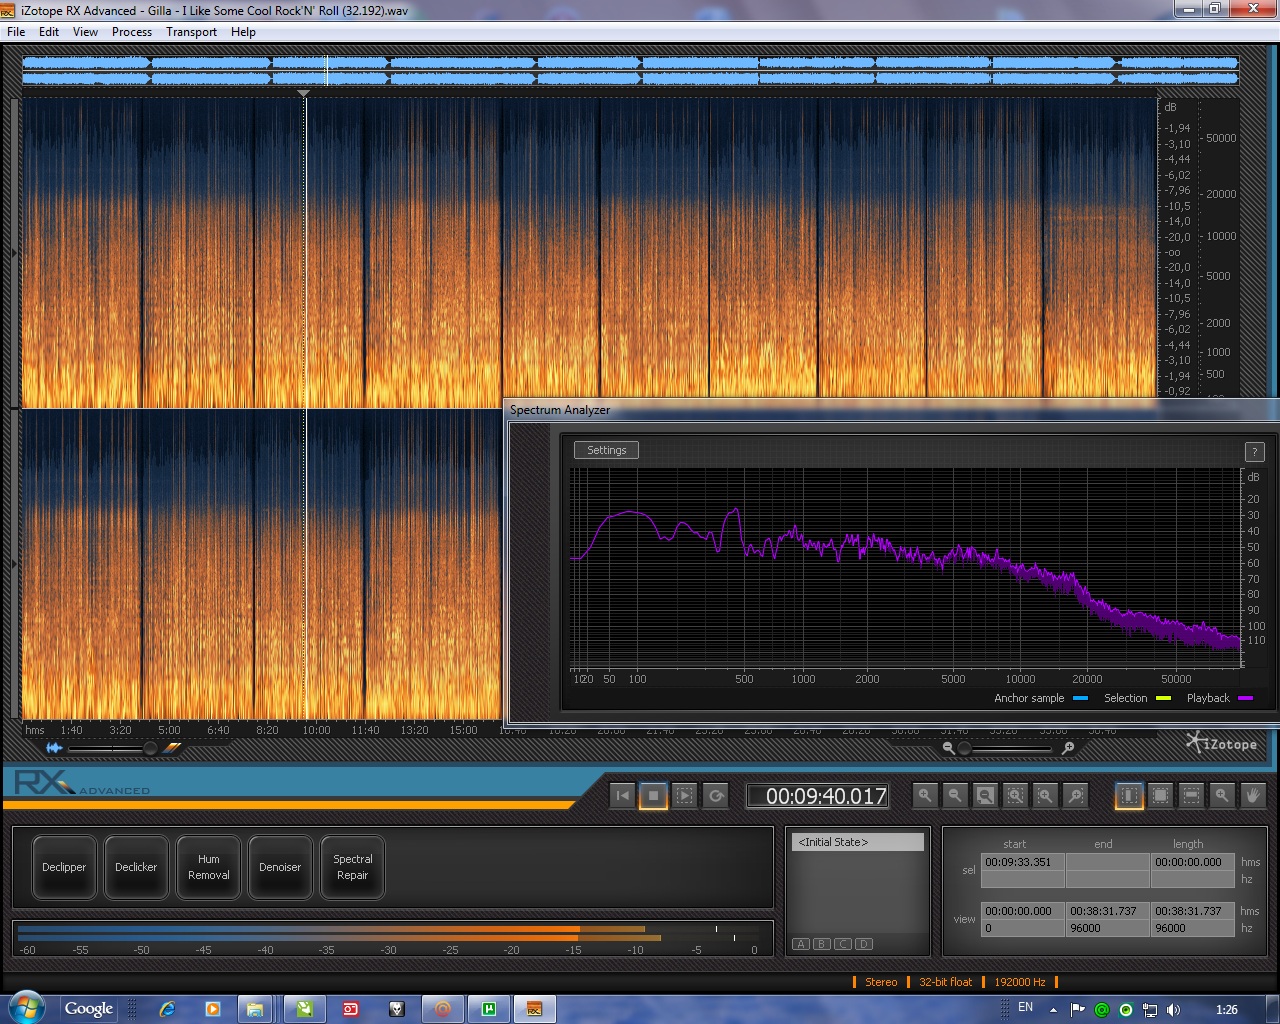Click the waveform icon beside the opacity slider
The image size is (1280, 1024).
point(54,748)
